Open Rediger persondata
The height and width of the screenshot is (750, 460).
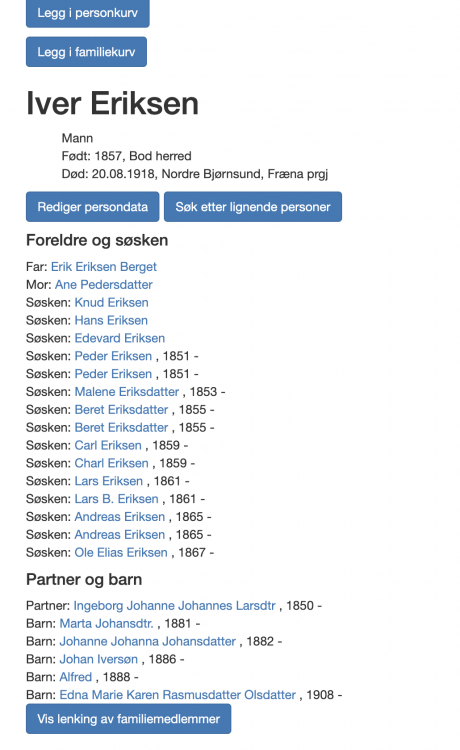pos(93,207)
